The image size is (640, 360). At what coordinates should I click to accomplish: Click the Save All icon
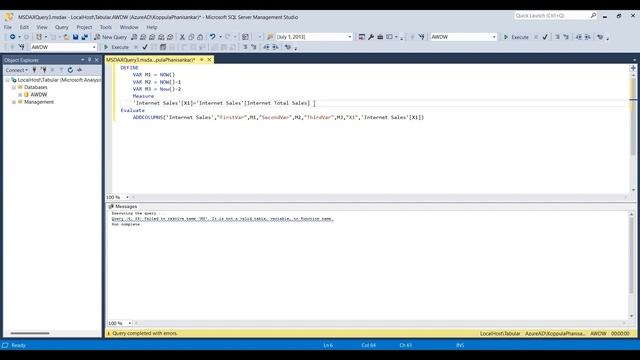[85, 37]
